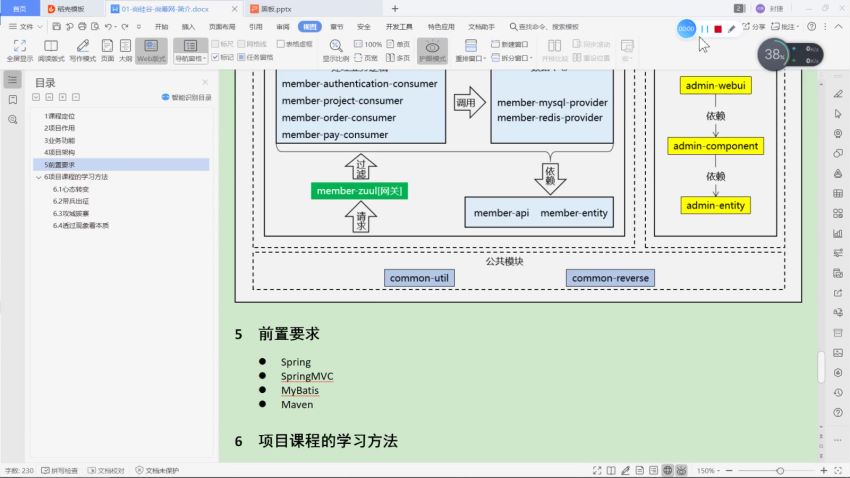The image size is (850, 478).
Task: Toggle task pane checkbox (任务窗格)
Action: [255, 57]
